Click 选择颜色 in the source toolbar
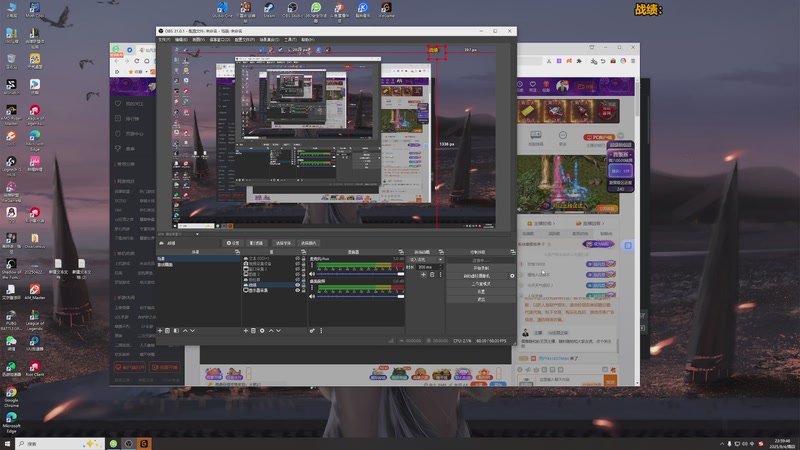Viewport: 800px width, 450px height. pos(309,243)
